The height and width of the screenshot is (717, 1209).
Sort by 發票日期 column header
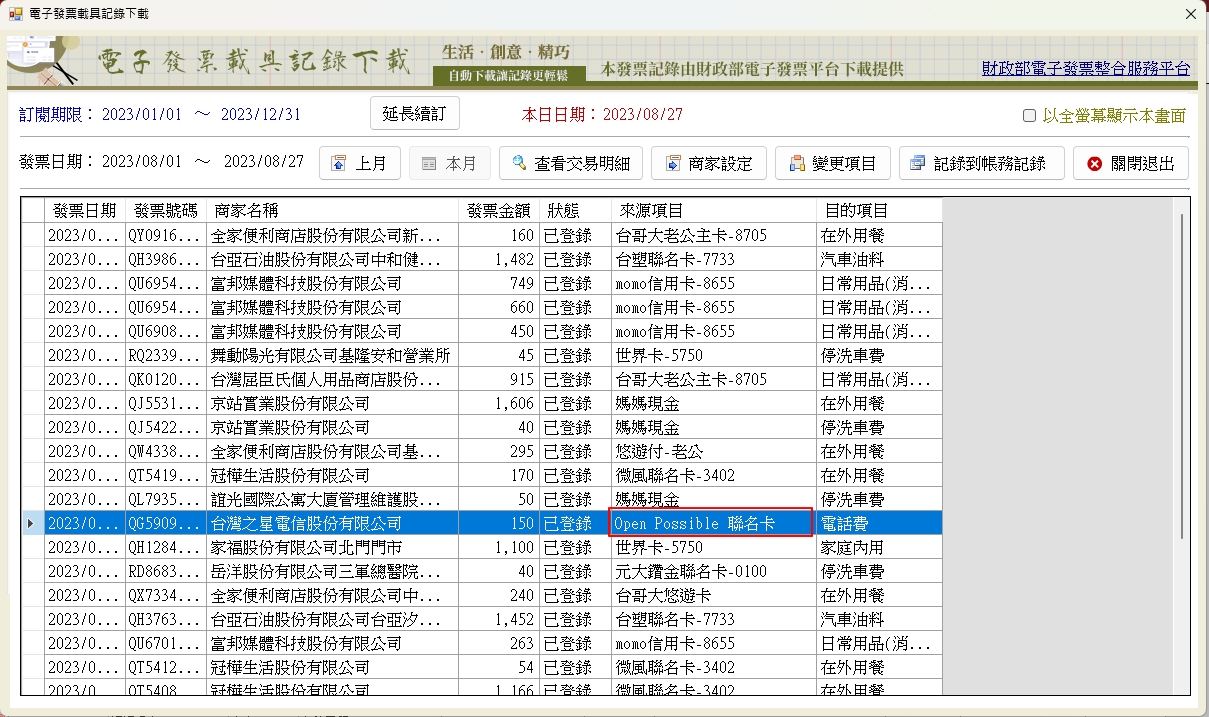(x=84, y=211)
